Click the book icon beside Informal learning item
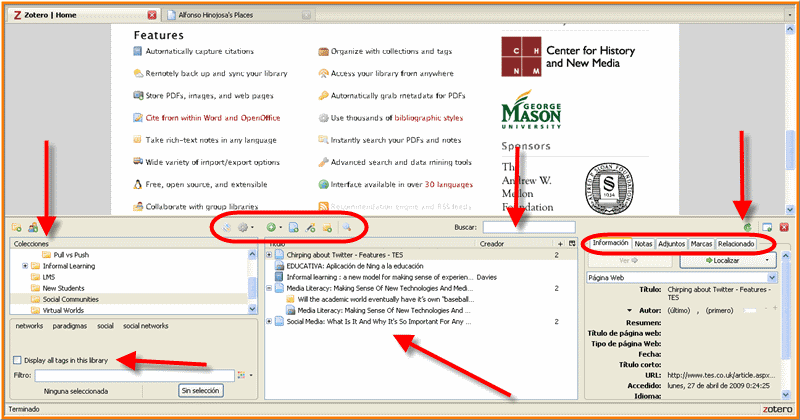The width and height of the screenshot is (800, 420). [x=279, y=277]
